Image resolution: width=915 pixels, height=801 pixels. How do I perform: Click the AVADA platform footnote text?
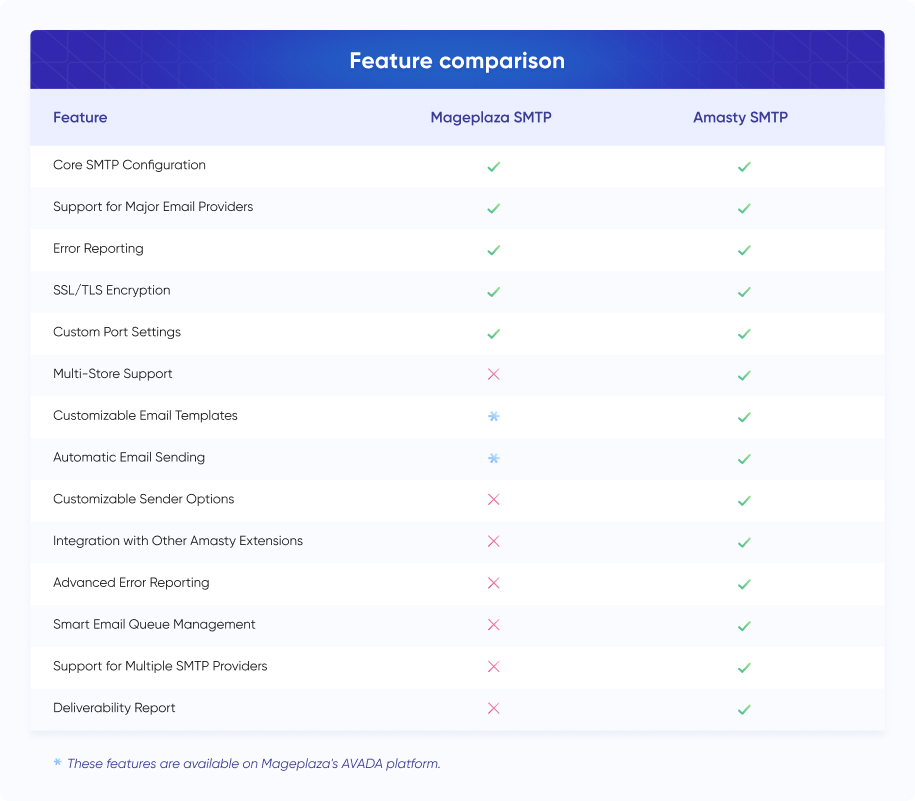pyautogui.click(x=254, y=764)
